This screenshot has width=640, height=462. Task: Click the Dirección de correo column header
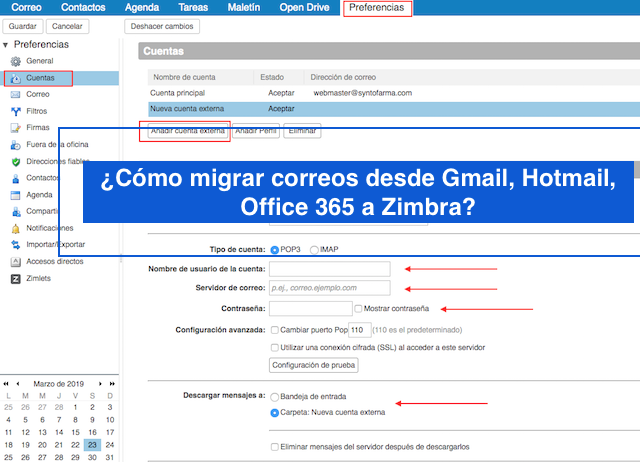pos(343,77)
